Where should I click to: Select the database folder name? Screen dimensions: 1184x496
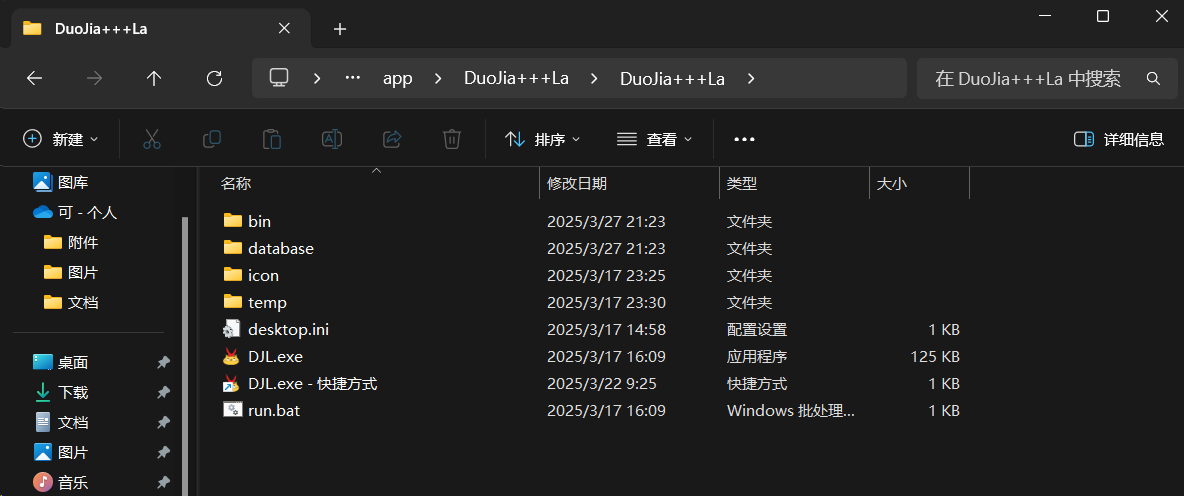click(x=280, y=248)
